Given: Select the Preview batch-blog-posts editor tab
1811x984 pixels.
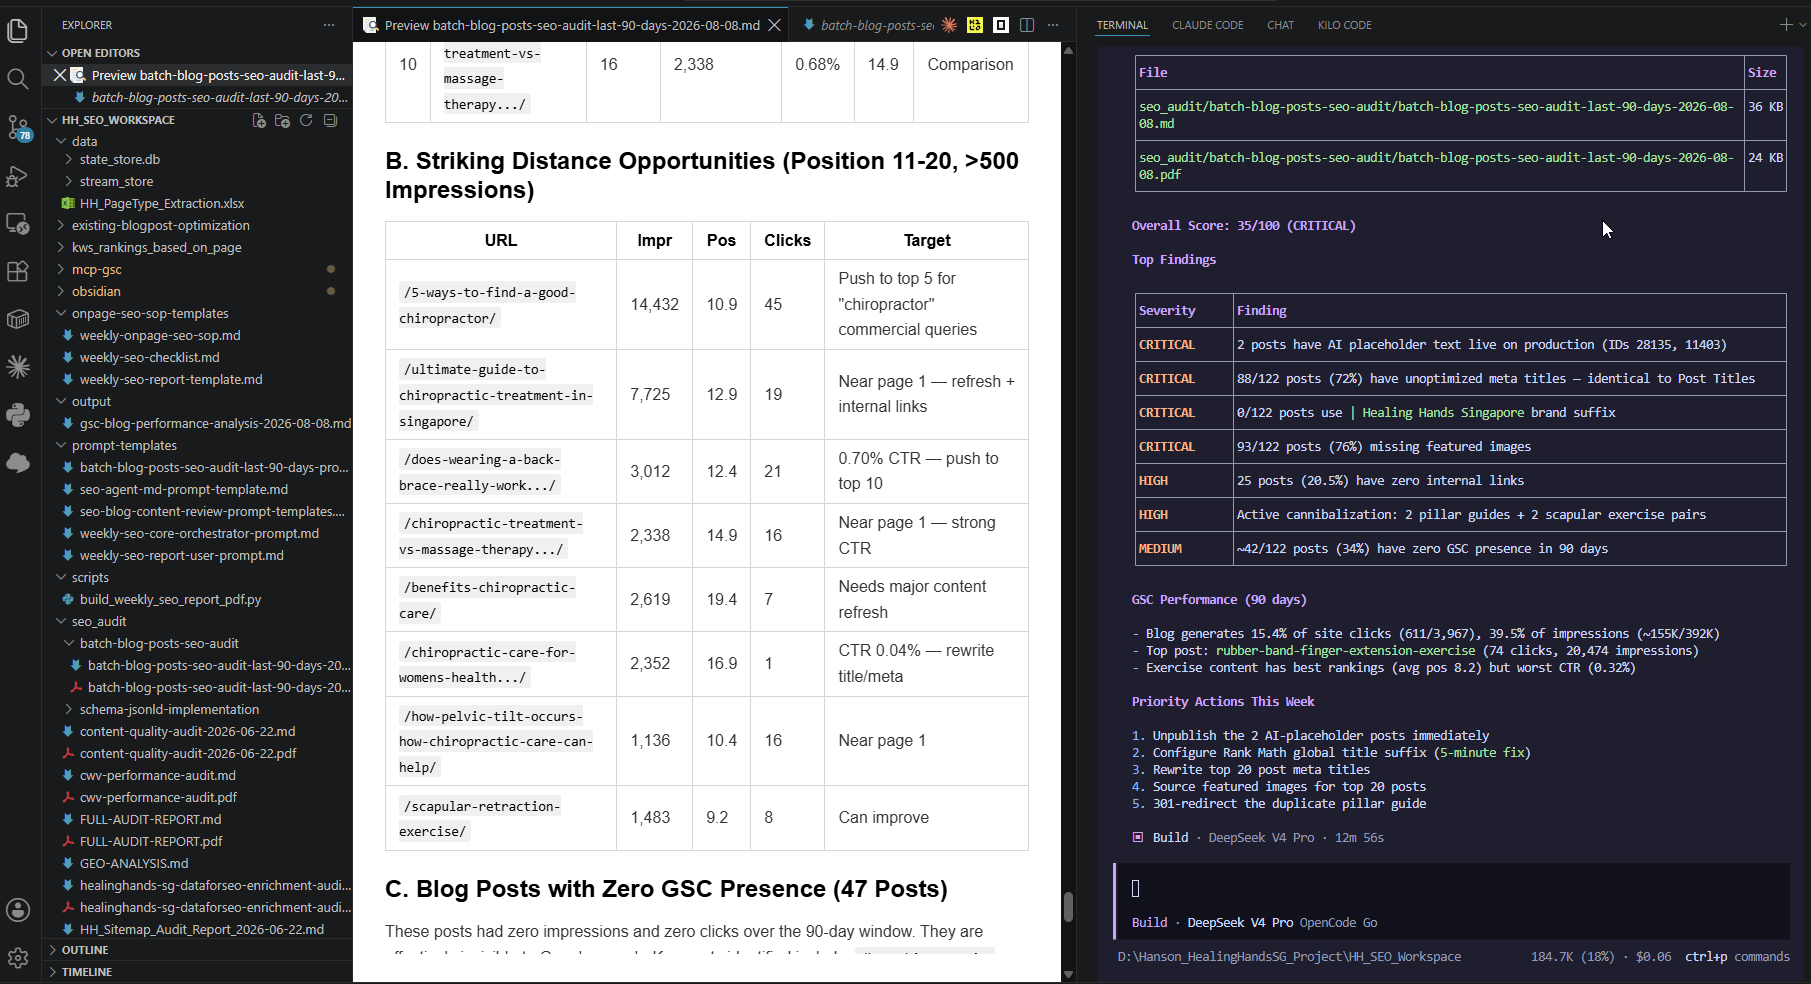Looking at the screenshot, I should point(570,25).
